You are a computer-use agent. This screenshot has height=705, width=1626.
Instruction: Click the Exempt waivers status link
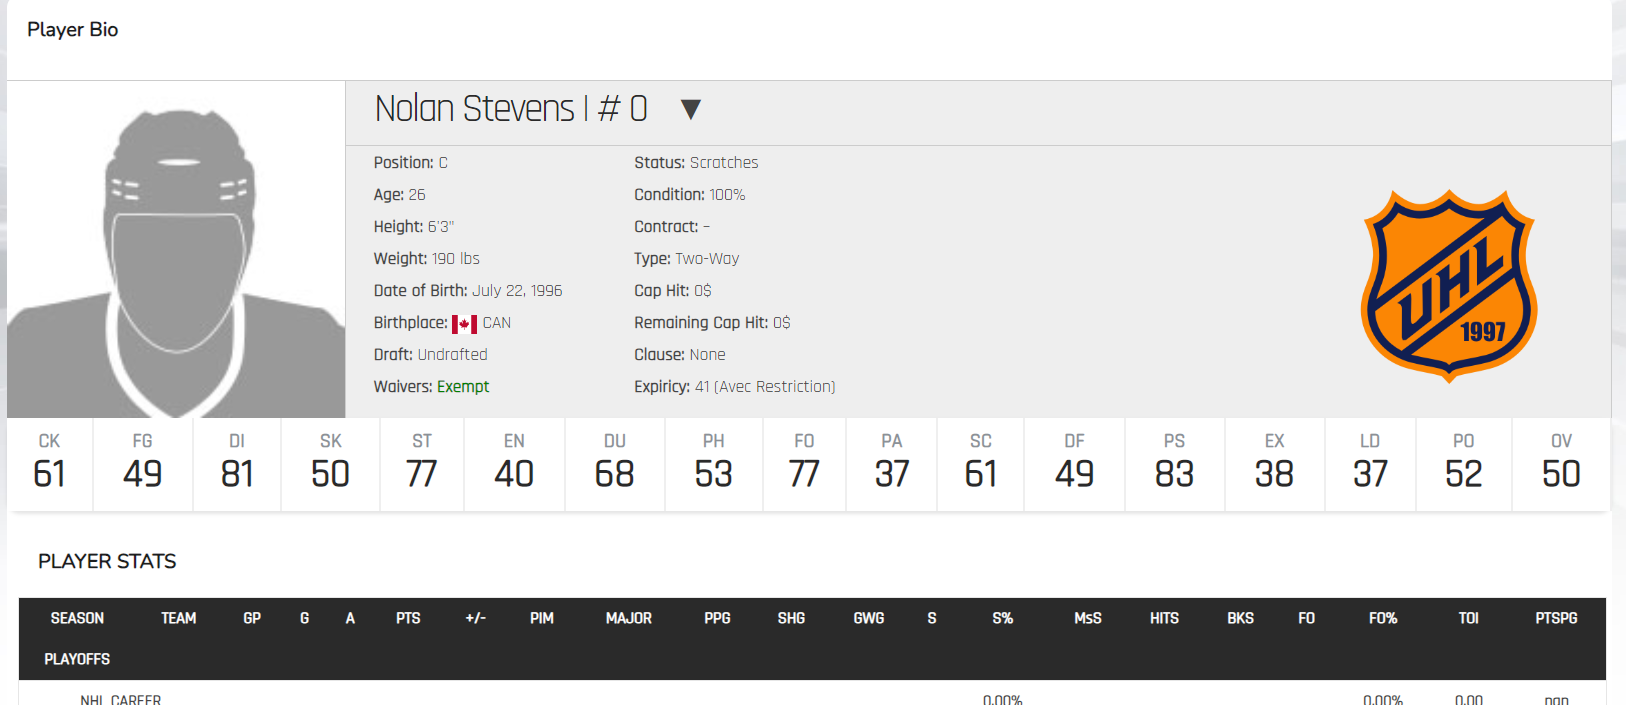463,387
